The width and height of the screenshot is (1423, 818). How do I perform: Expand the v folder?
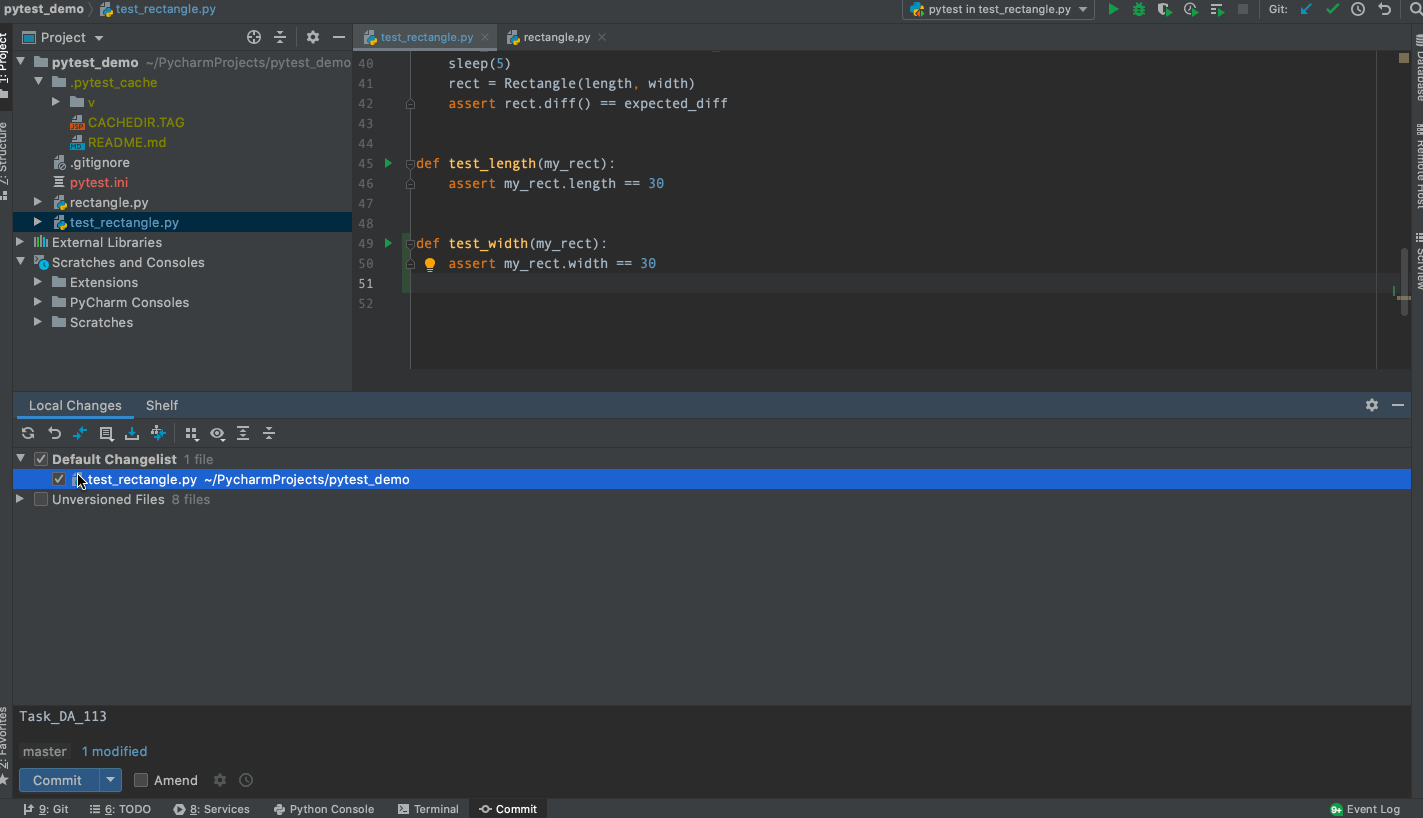coord(56,102)
